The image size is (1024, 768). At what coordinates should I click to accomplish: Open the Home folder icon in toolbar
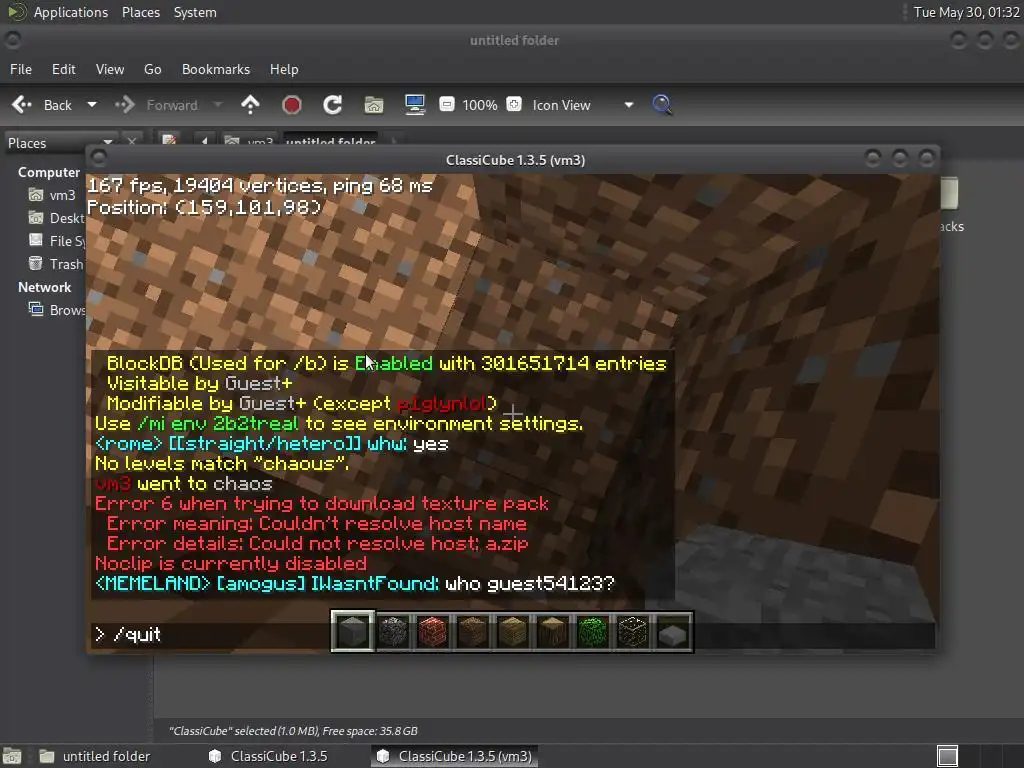pos(374,104)
